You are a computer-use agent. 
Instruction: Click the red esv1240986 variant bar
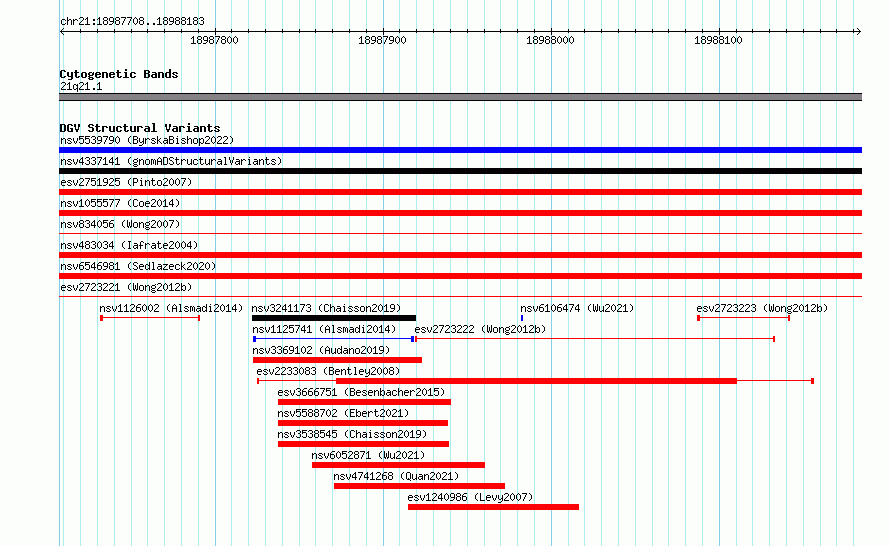pos(493,507)
